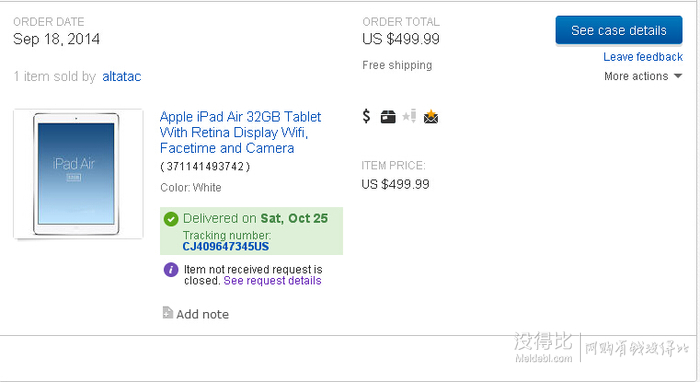Click the order total US $499.99
This screenshot has height=382, width=700.
tap(401, 39)
